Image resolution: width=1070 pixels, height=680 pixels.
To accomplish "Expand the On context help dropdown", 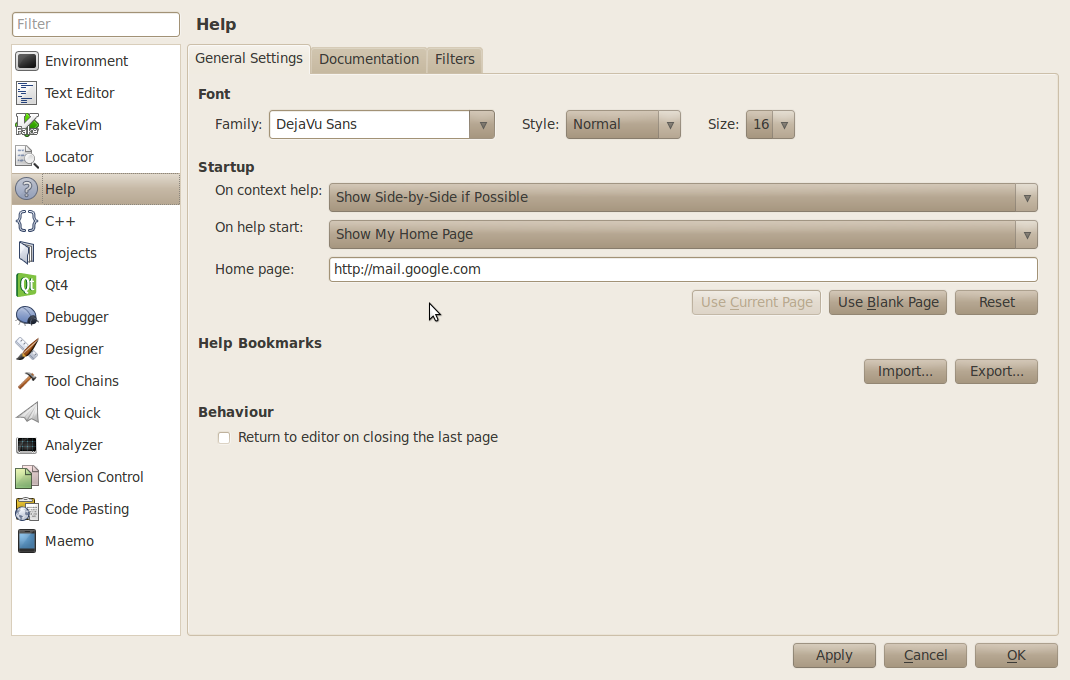I will [682, 197].
